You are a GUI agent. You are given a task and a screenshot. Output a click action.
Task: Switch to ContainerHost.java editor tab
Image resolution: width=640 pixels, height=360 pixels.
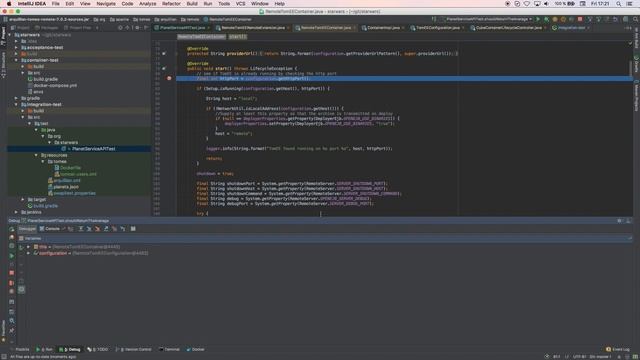coord(383,28)
